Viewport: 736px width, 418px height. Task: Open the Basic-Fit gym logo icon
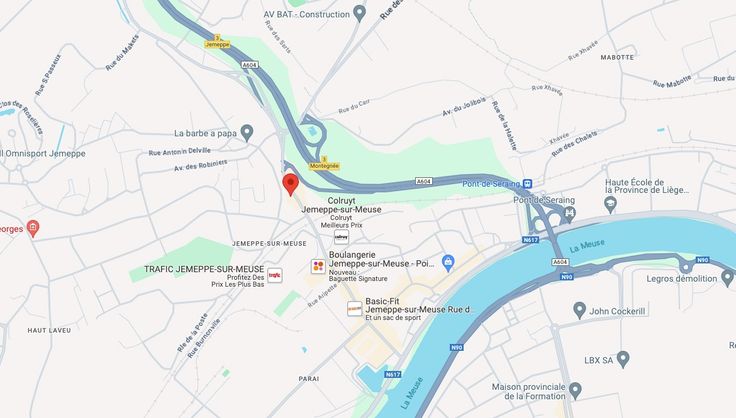coord(354,308)
